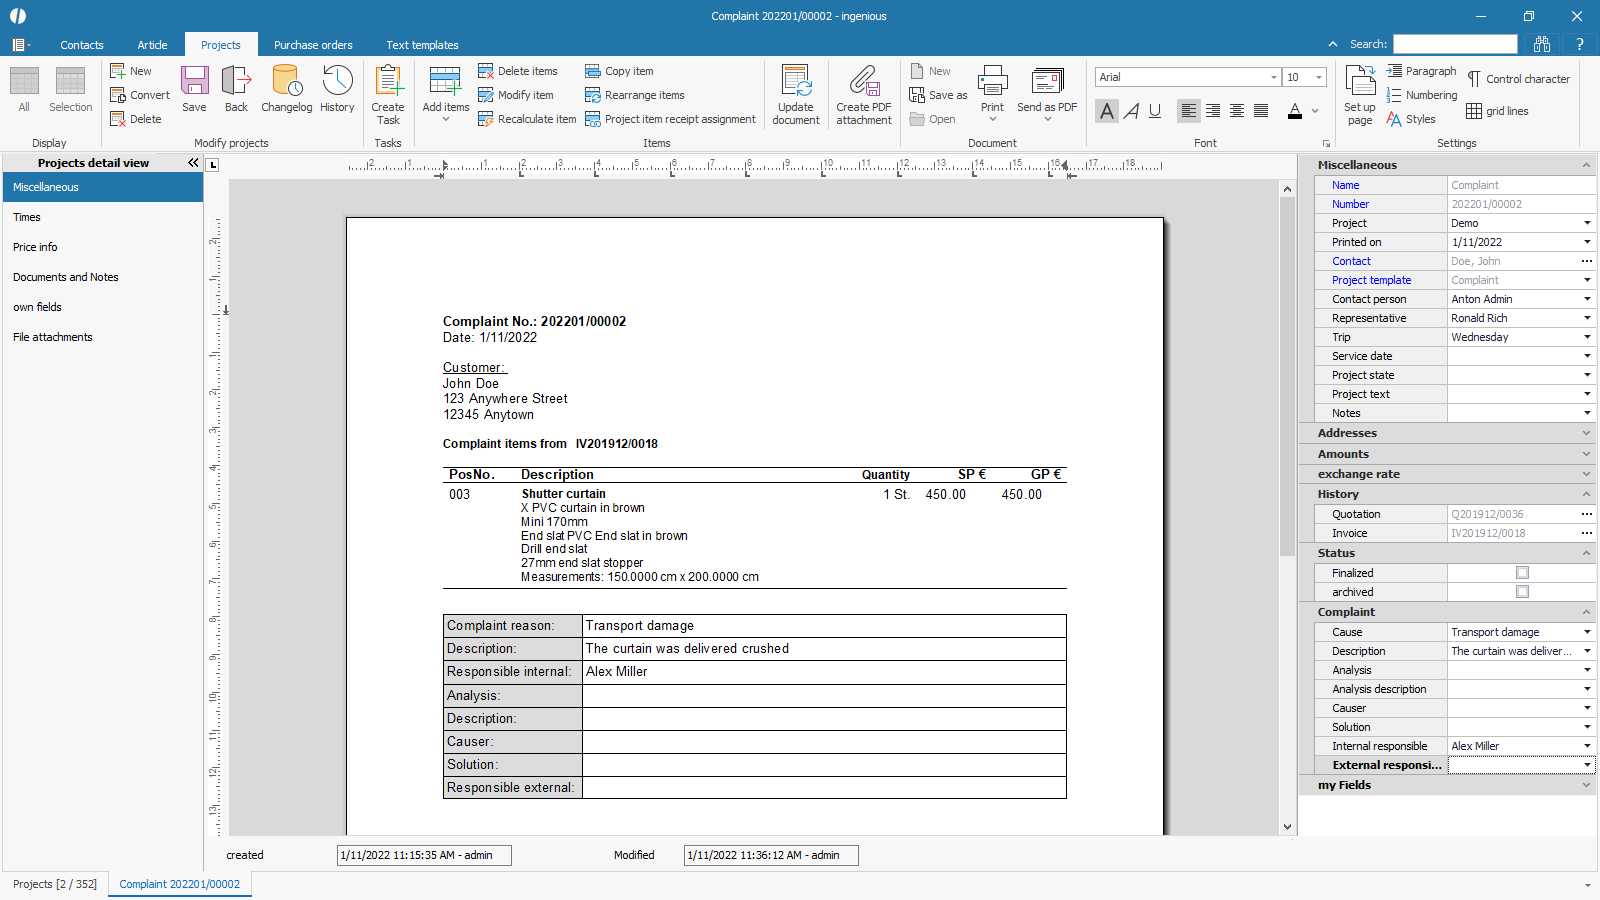This screenshot has width=1600, height=900.
Task: Select Price info in the detail view
Action: (x=35, y=247)
